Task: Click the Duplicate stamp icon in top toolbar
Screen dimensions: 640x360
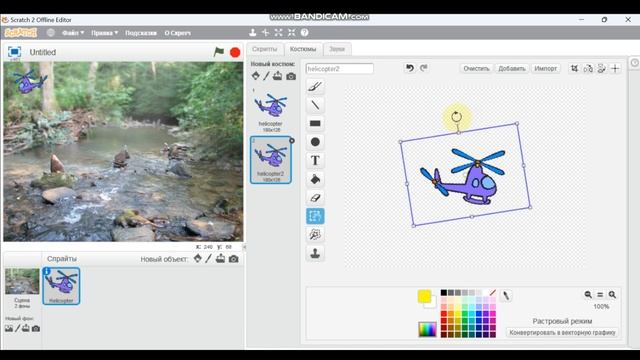Action: click(x=253, y=33)
